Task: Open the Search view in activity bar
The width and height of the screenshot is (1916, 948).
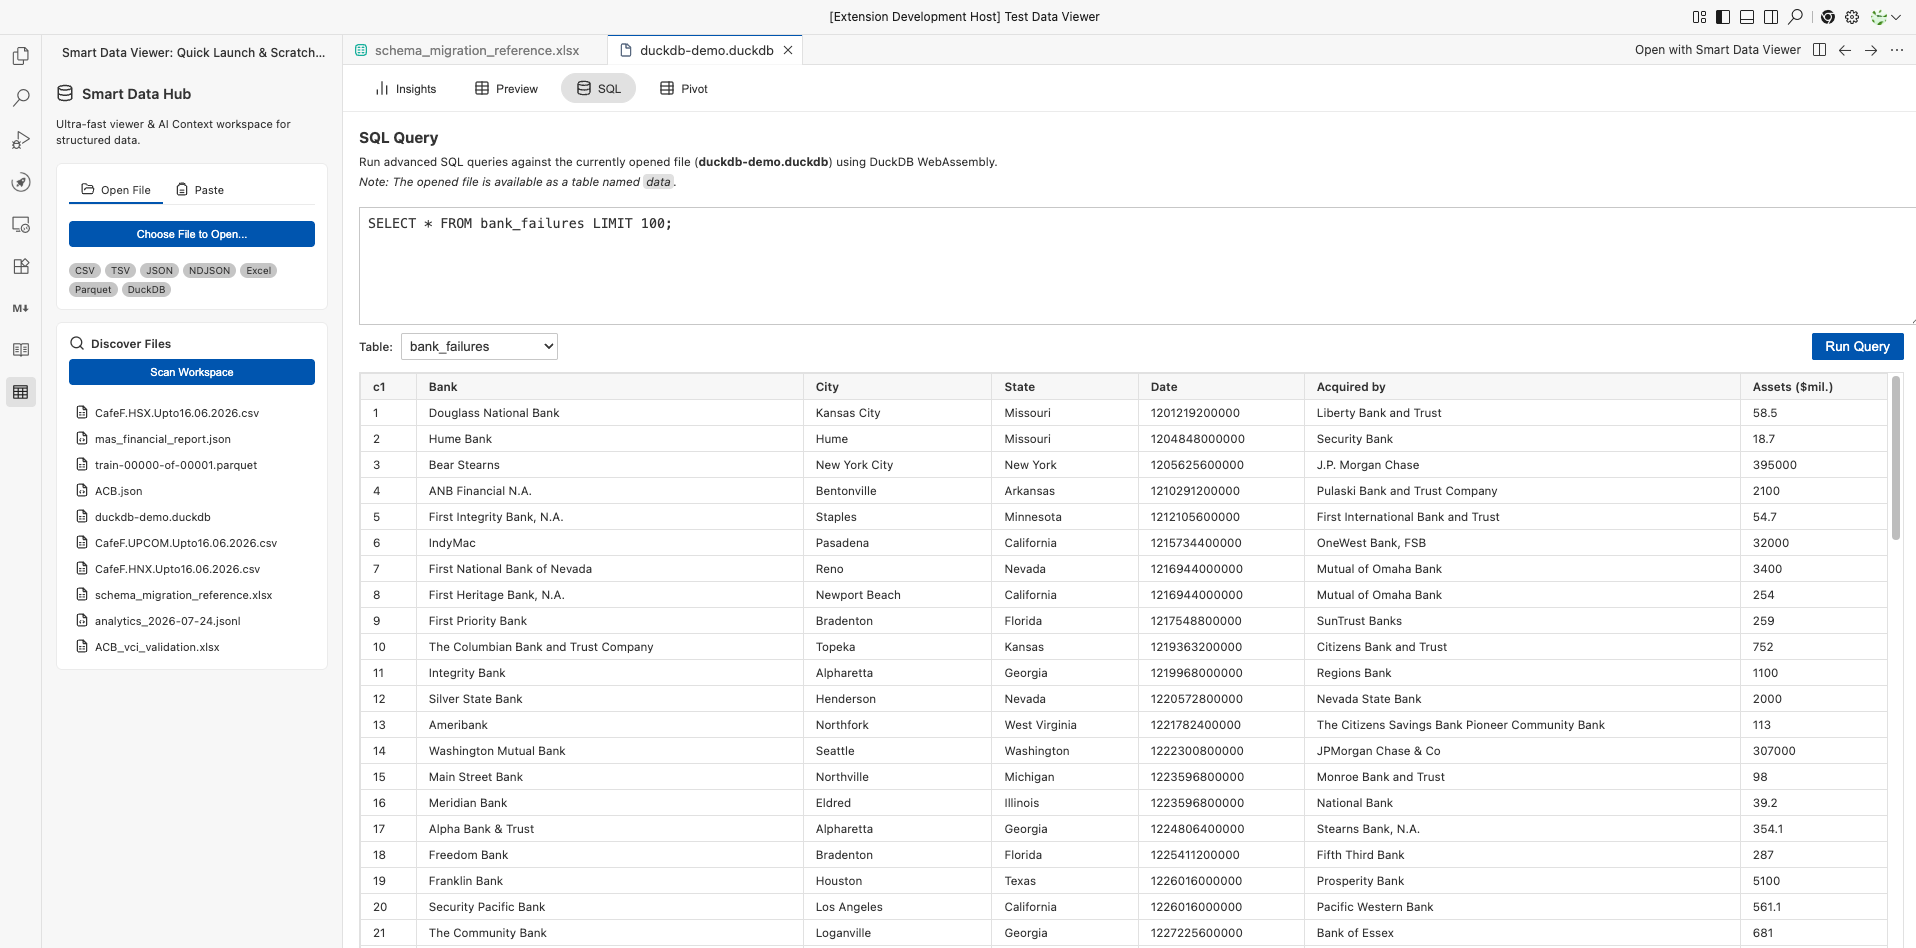Action: 20,98
